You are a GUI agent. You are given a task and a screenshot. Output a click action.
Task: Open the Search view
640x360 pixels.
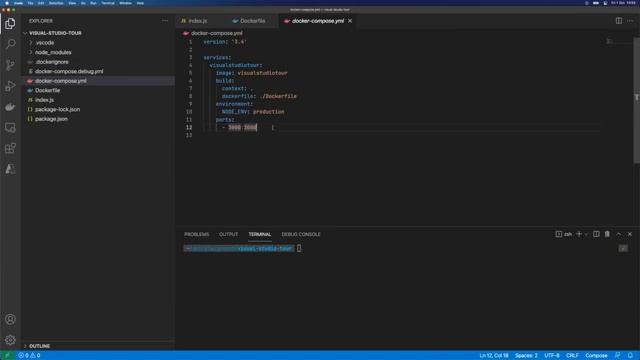coord(10,44)
